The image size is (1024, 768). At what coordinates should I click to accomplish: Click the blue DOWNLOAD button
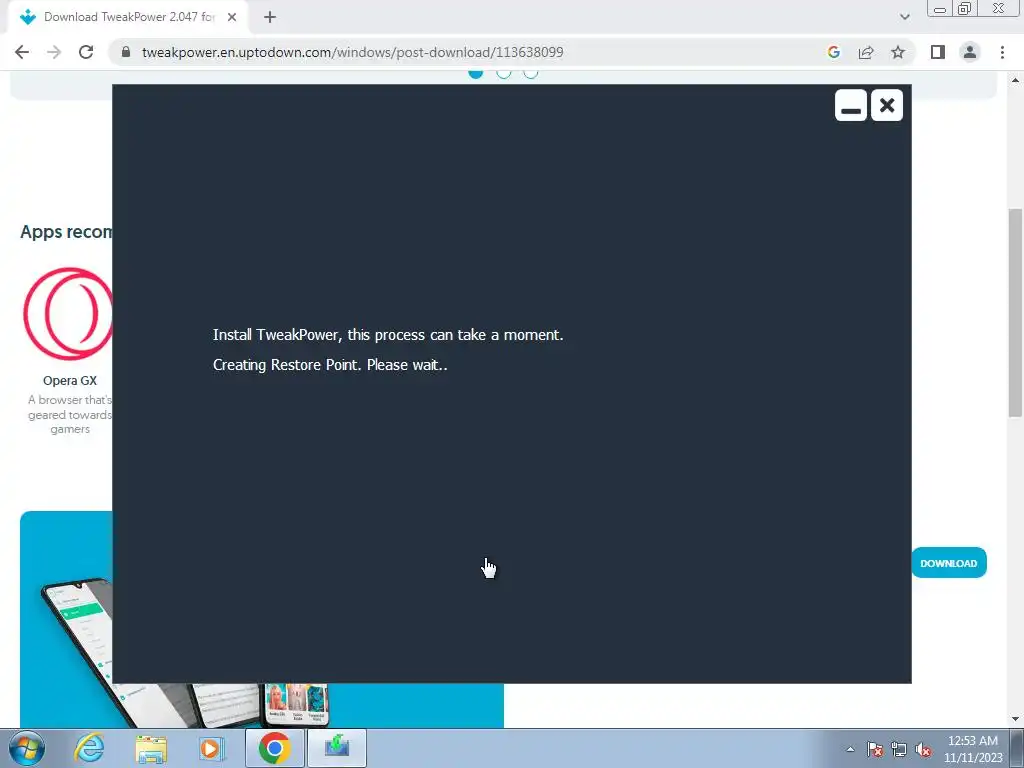(x=949, y=563)
